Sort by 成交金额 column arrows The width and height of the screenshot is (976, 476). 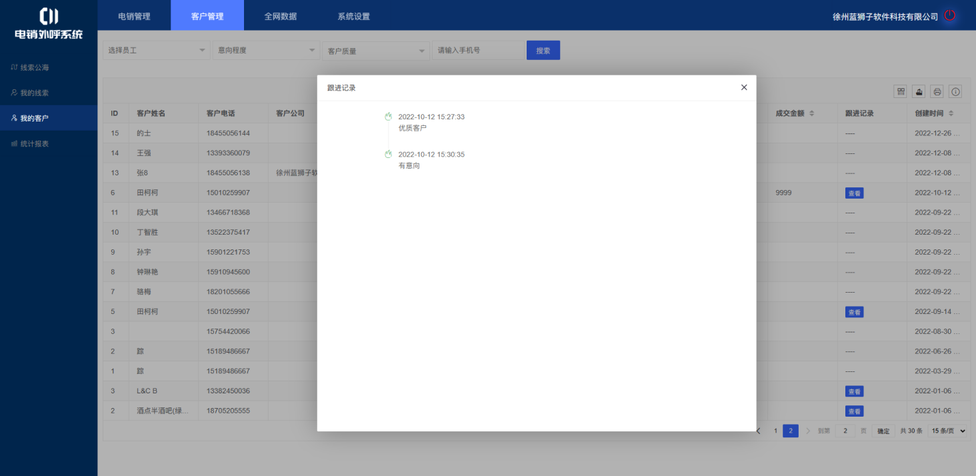click(x=812, y=113)
